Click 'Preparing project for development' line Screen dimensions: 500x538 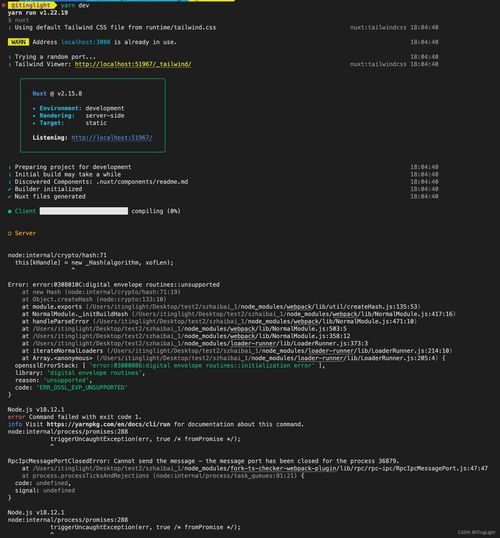coord(73,167)
